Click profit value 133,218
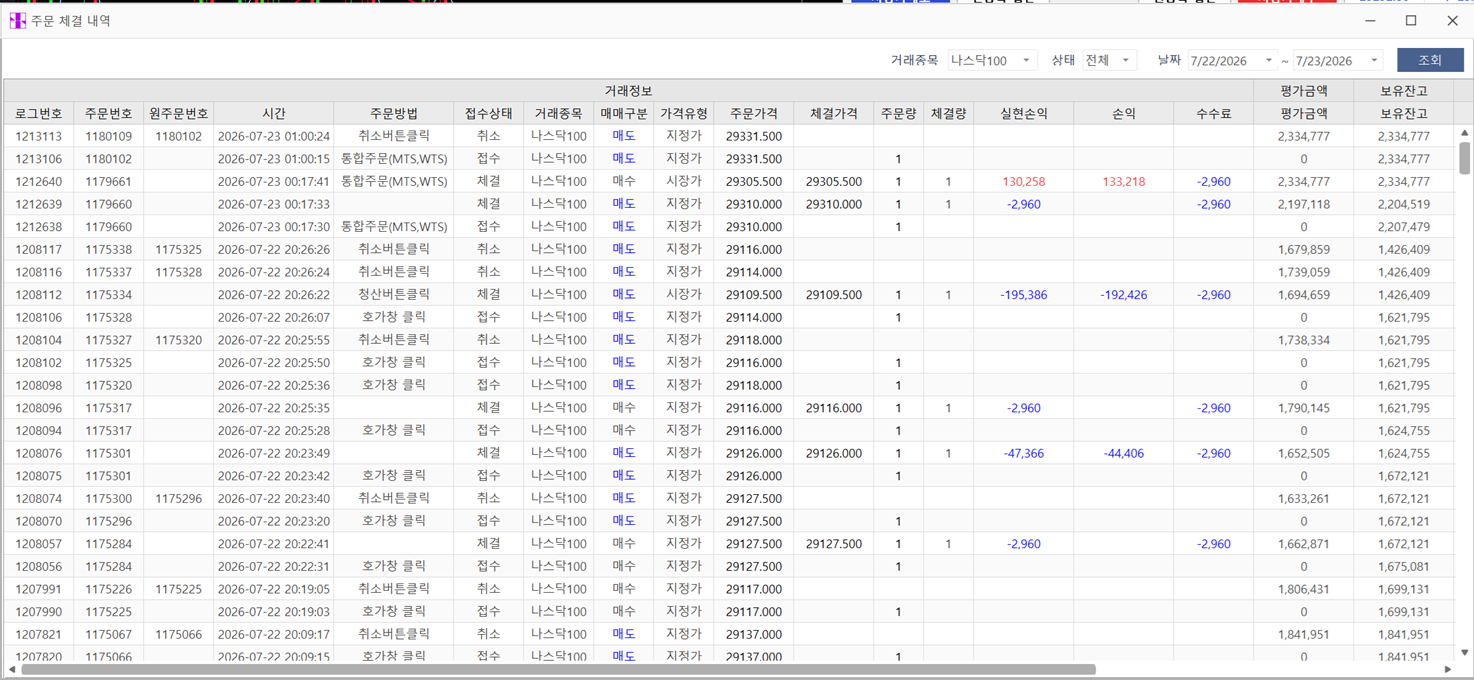The height and width of the screenshot is (680, 1474). click(x=1124, y=181)
